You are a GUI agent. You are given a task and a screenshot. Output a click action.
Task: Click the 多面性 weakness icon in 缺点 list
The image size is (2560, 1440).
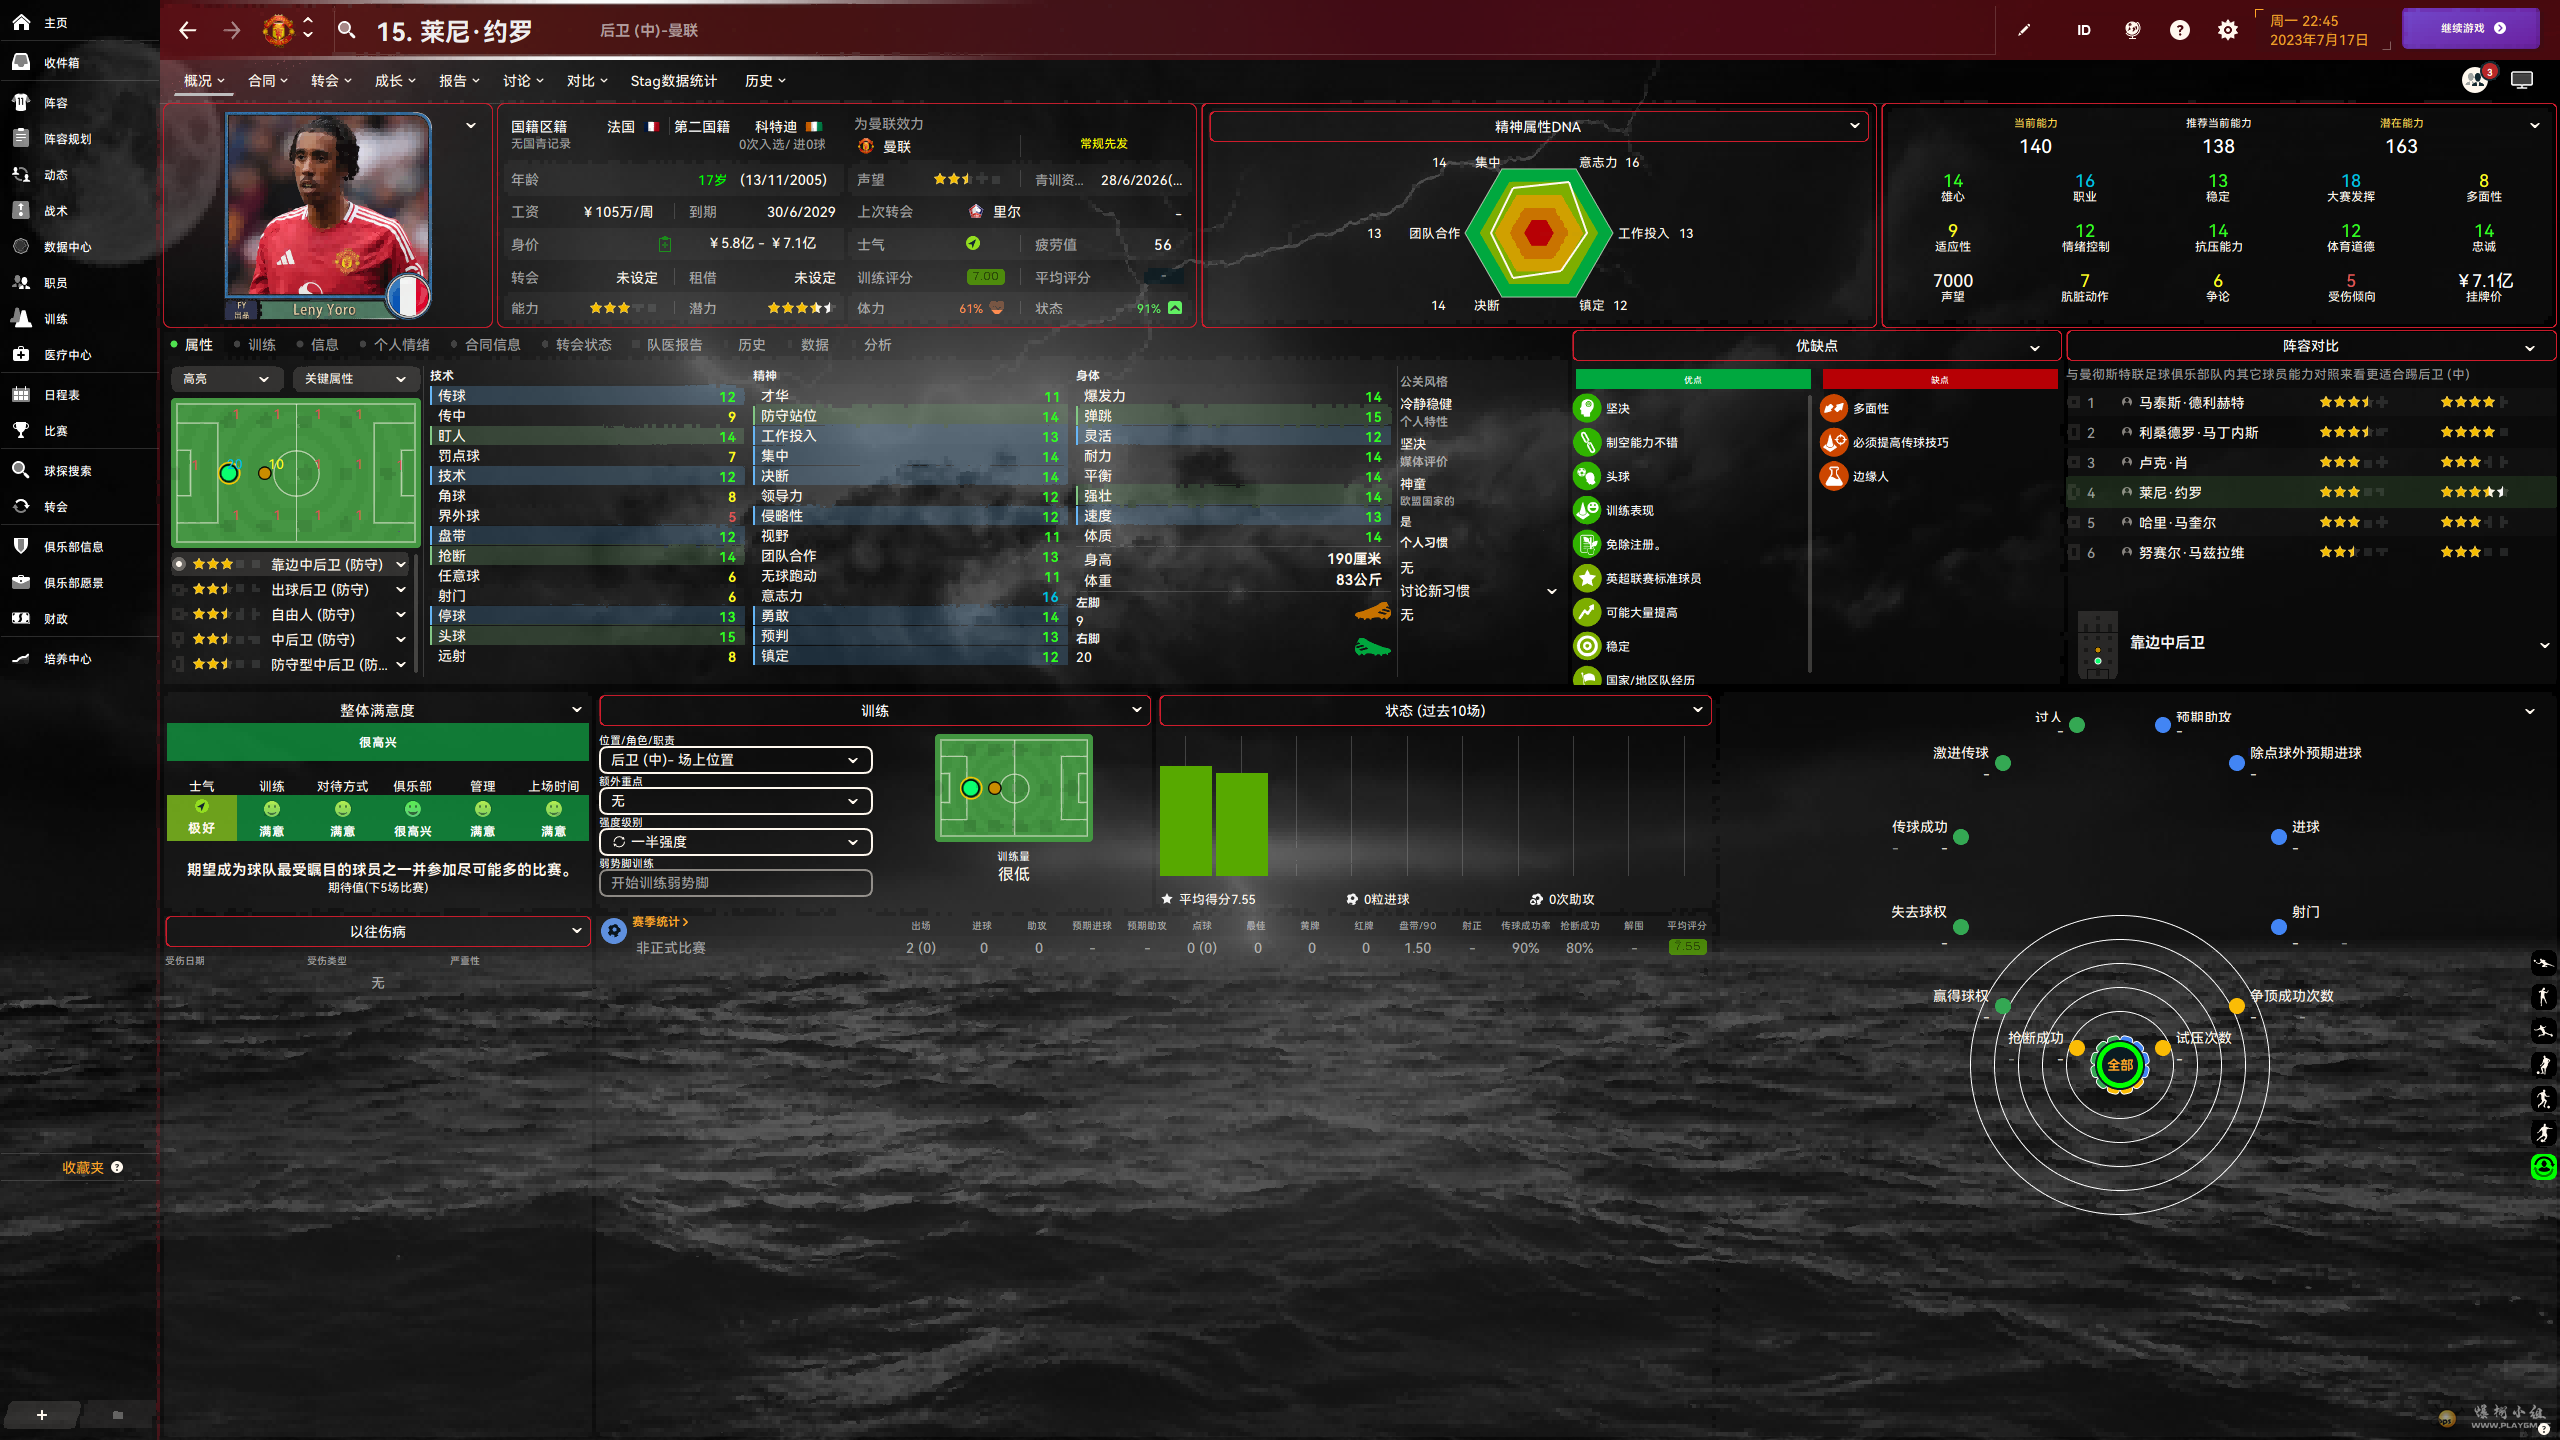pos(1833,408)
